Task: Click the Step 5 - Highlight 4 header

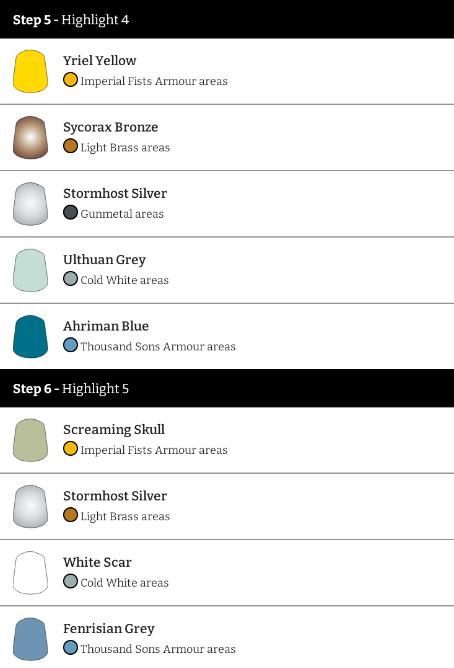Action: pos(227,19)
